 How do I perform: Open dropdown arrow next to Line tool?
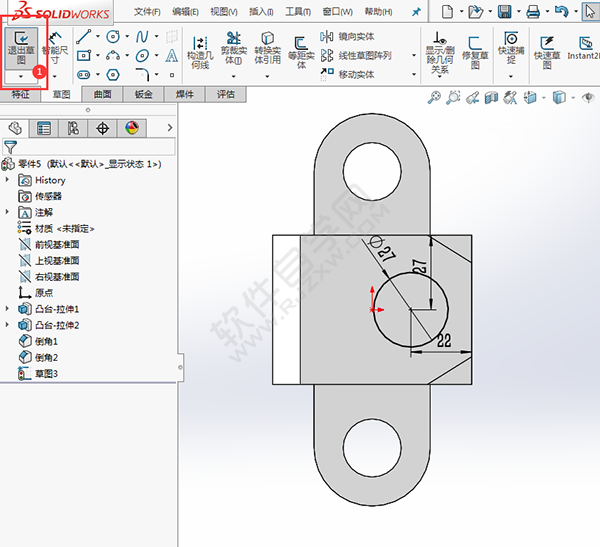98,37
